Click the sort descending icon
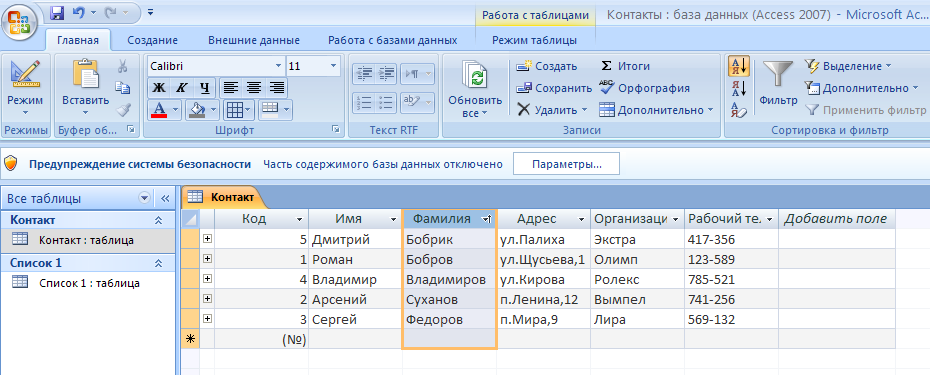Screen dimensions: 930x375 click(739, 88)
